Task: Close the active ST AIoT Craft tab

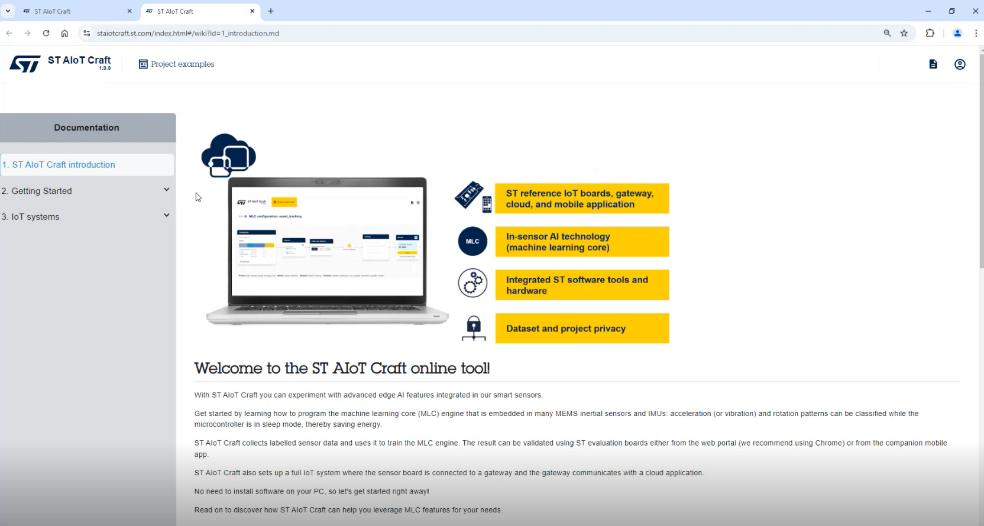Action: click(252, 11)
